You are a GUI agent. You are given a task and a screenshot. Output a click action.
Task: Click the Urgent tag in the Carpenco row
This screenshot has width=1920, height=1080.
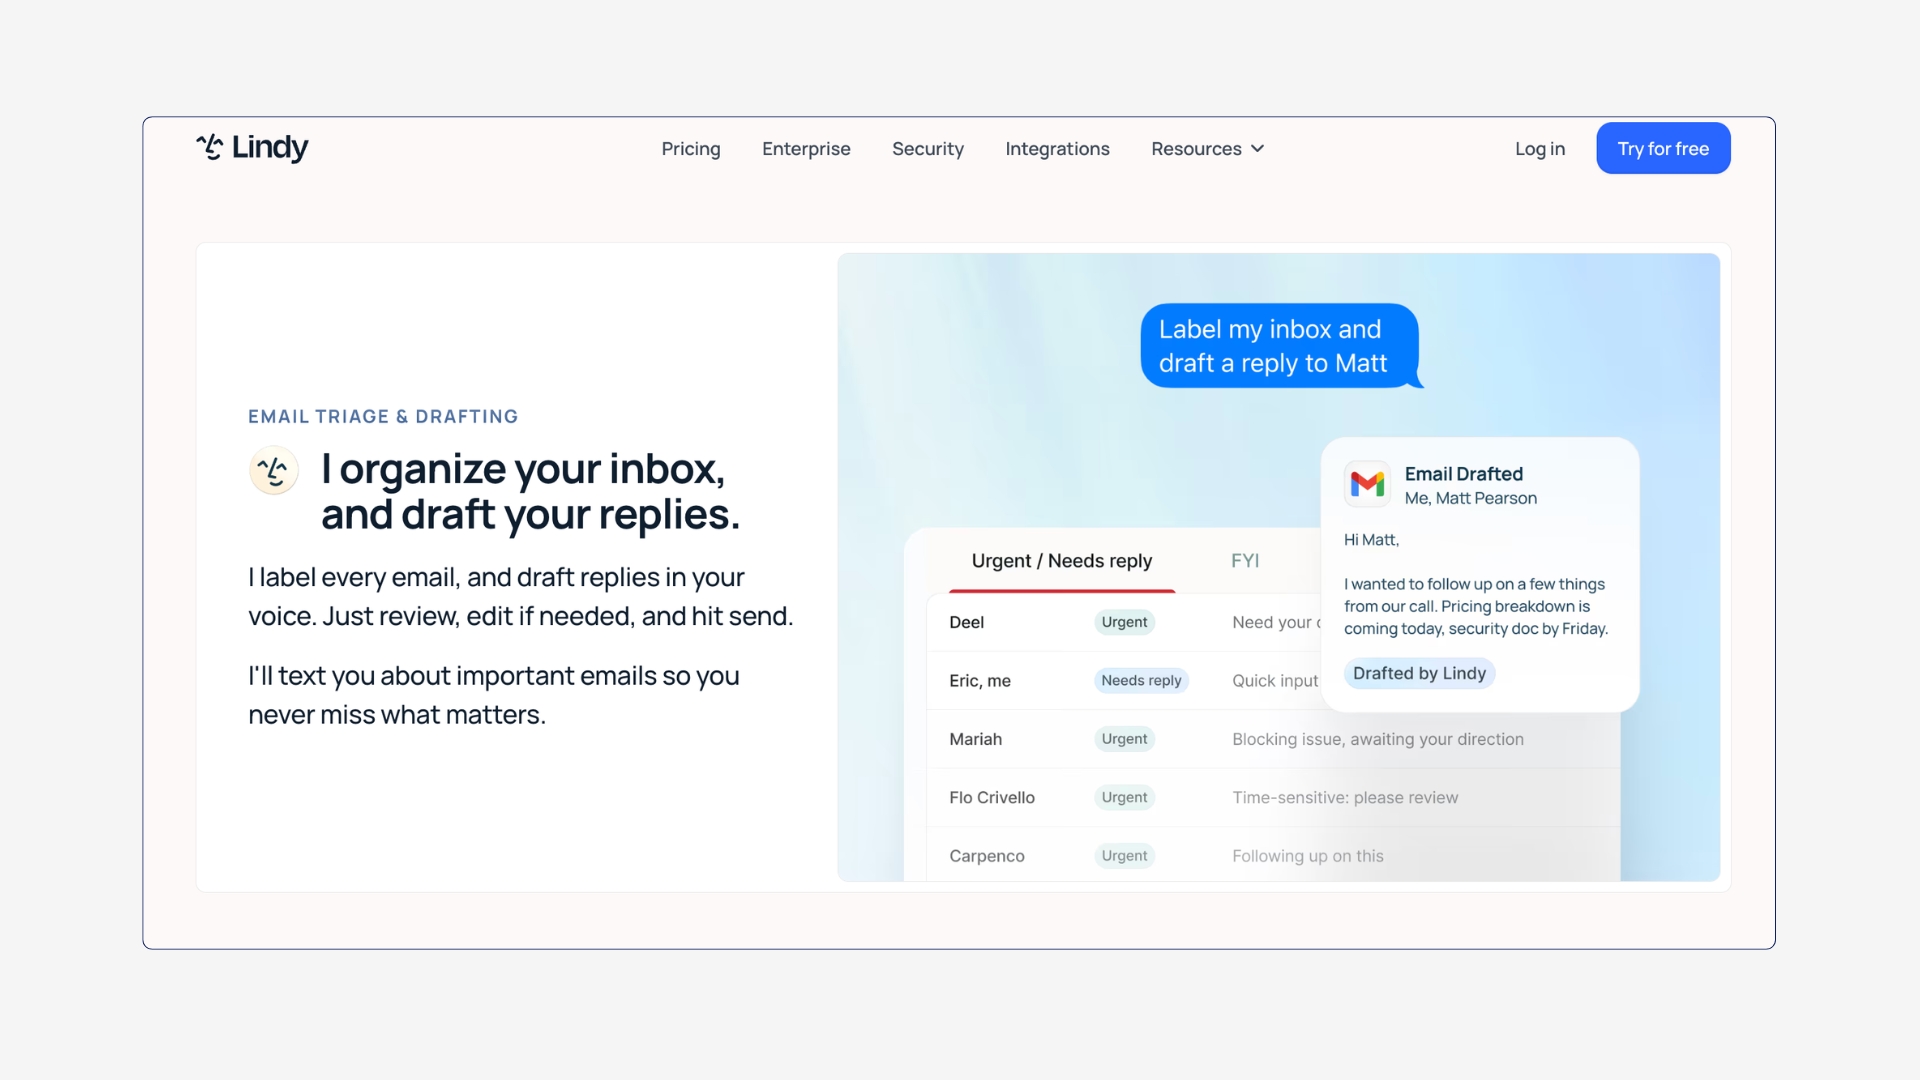click(x=1124, y=856)
